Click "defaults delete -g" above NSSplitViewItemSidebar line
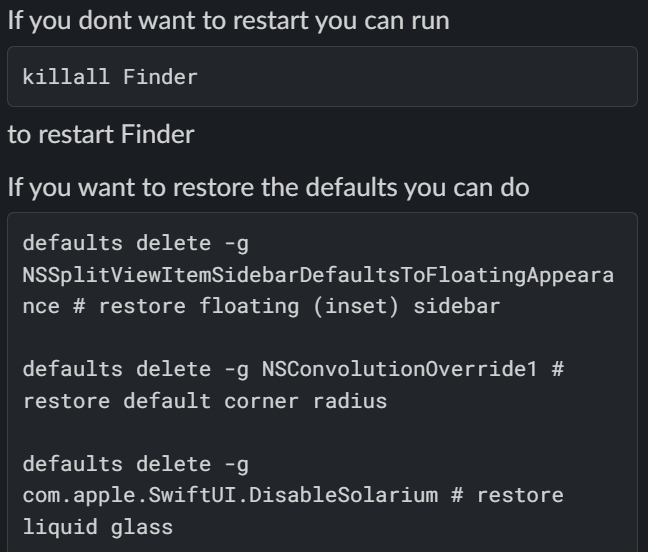Viewport: 648px width, 552px height. [x=136, y=243]
